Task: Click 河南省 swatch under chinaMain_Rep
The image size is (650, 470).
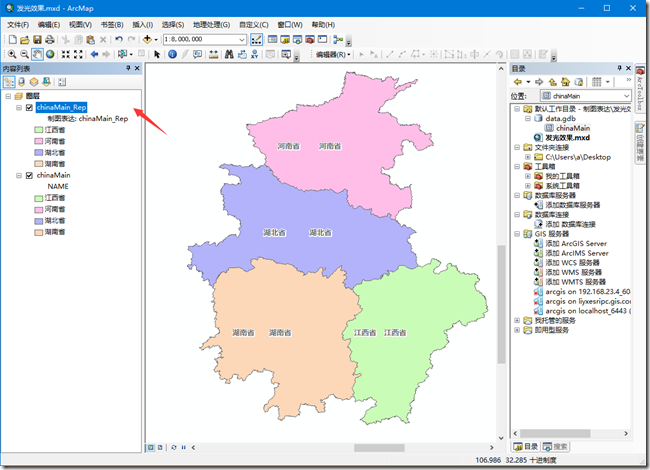Action: coord(39,141)
